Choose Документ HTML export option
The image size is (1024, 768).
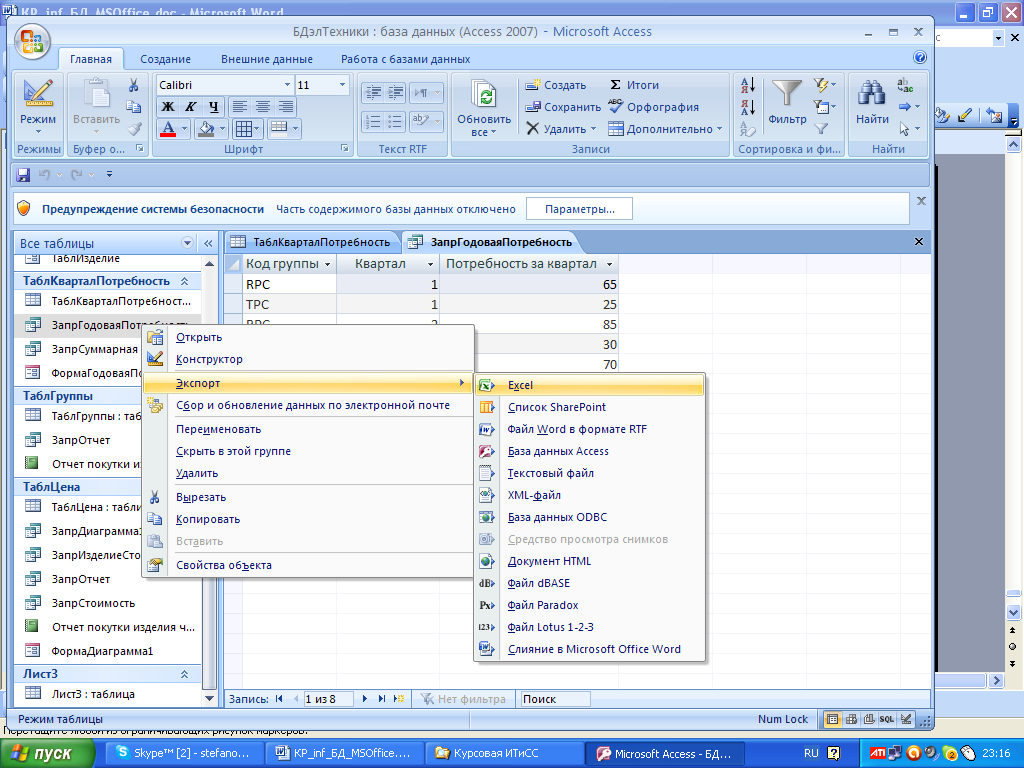point(549,561)
